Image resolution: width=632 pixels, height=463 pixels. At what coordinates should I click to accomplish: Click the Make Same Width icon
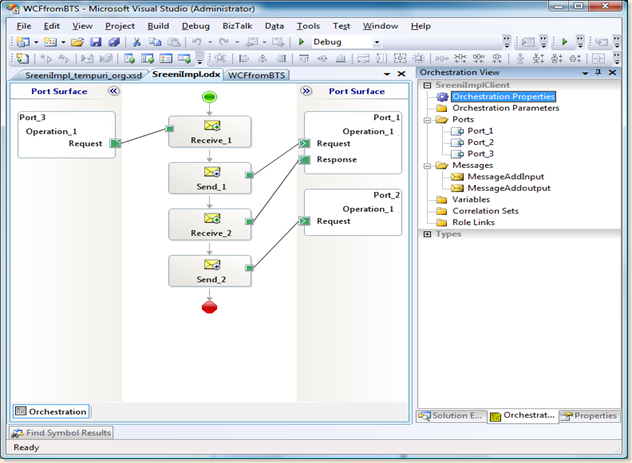tap(363, 59)
